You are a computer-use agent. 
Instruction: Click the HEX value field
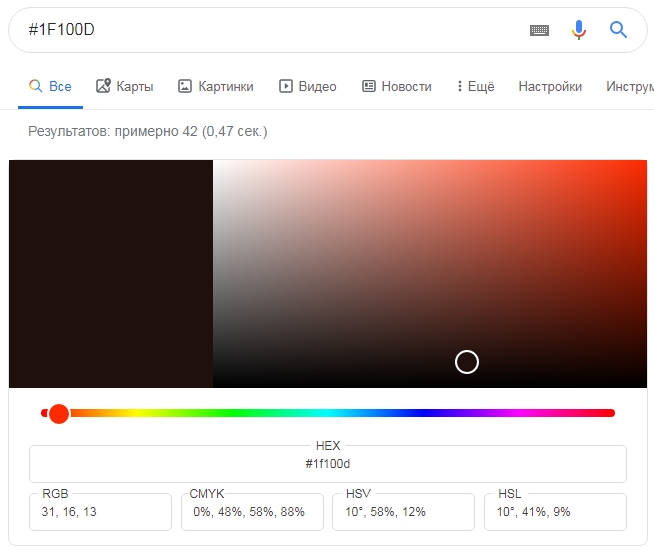328,464
